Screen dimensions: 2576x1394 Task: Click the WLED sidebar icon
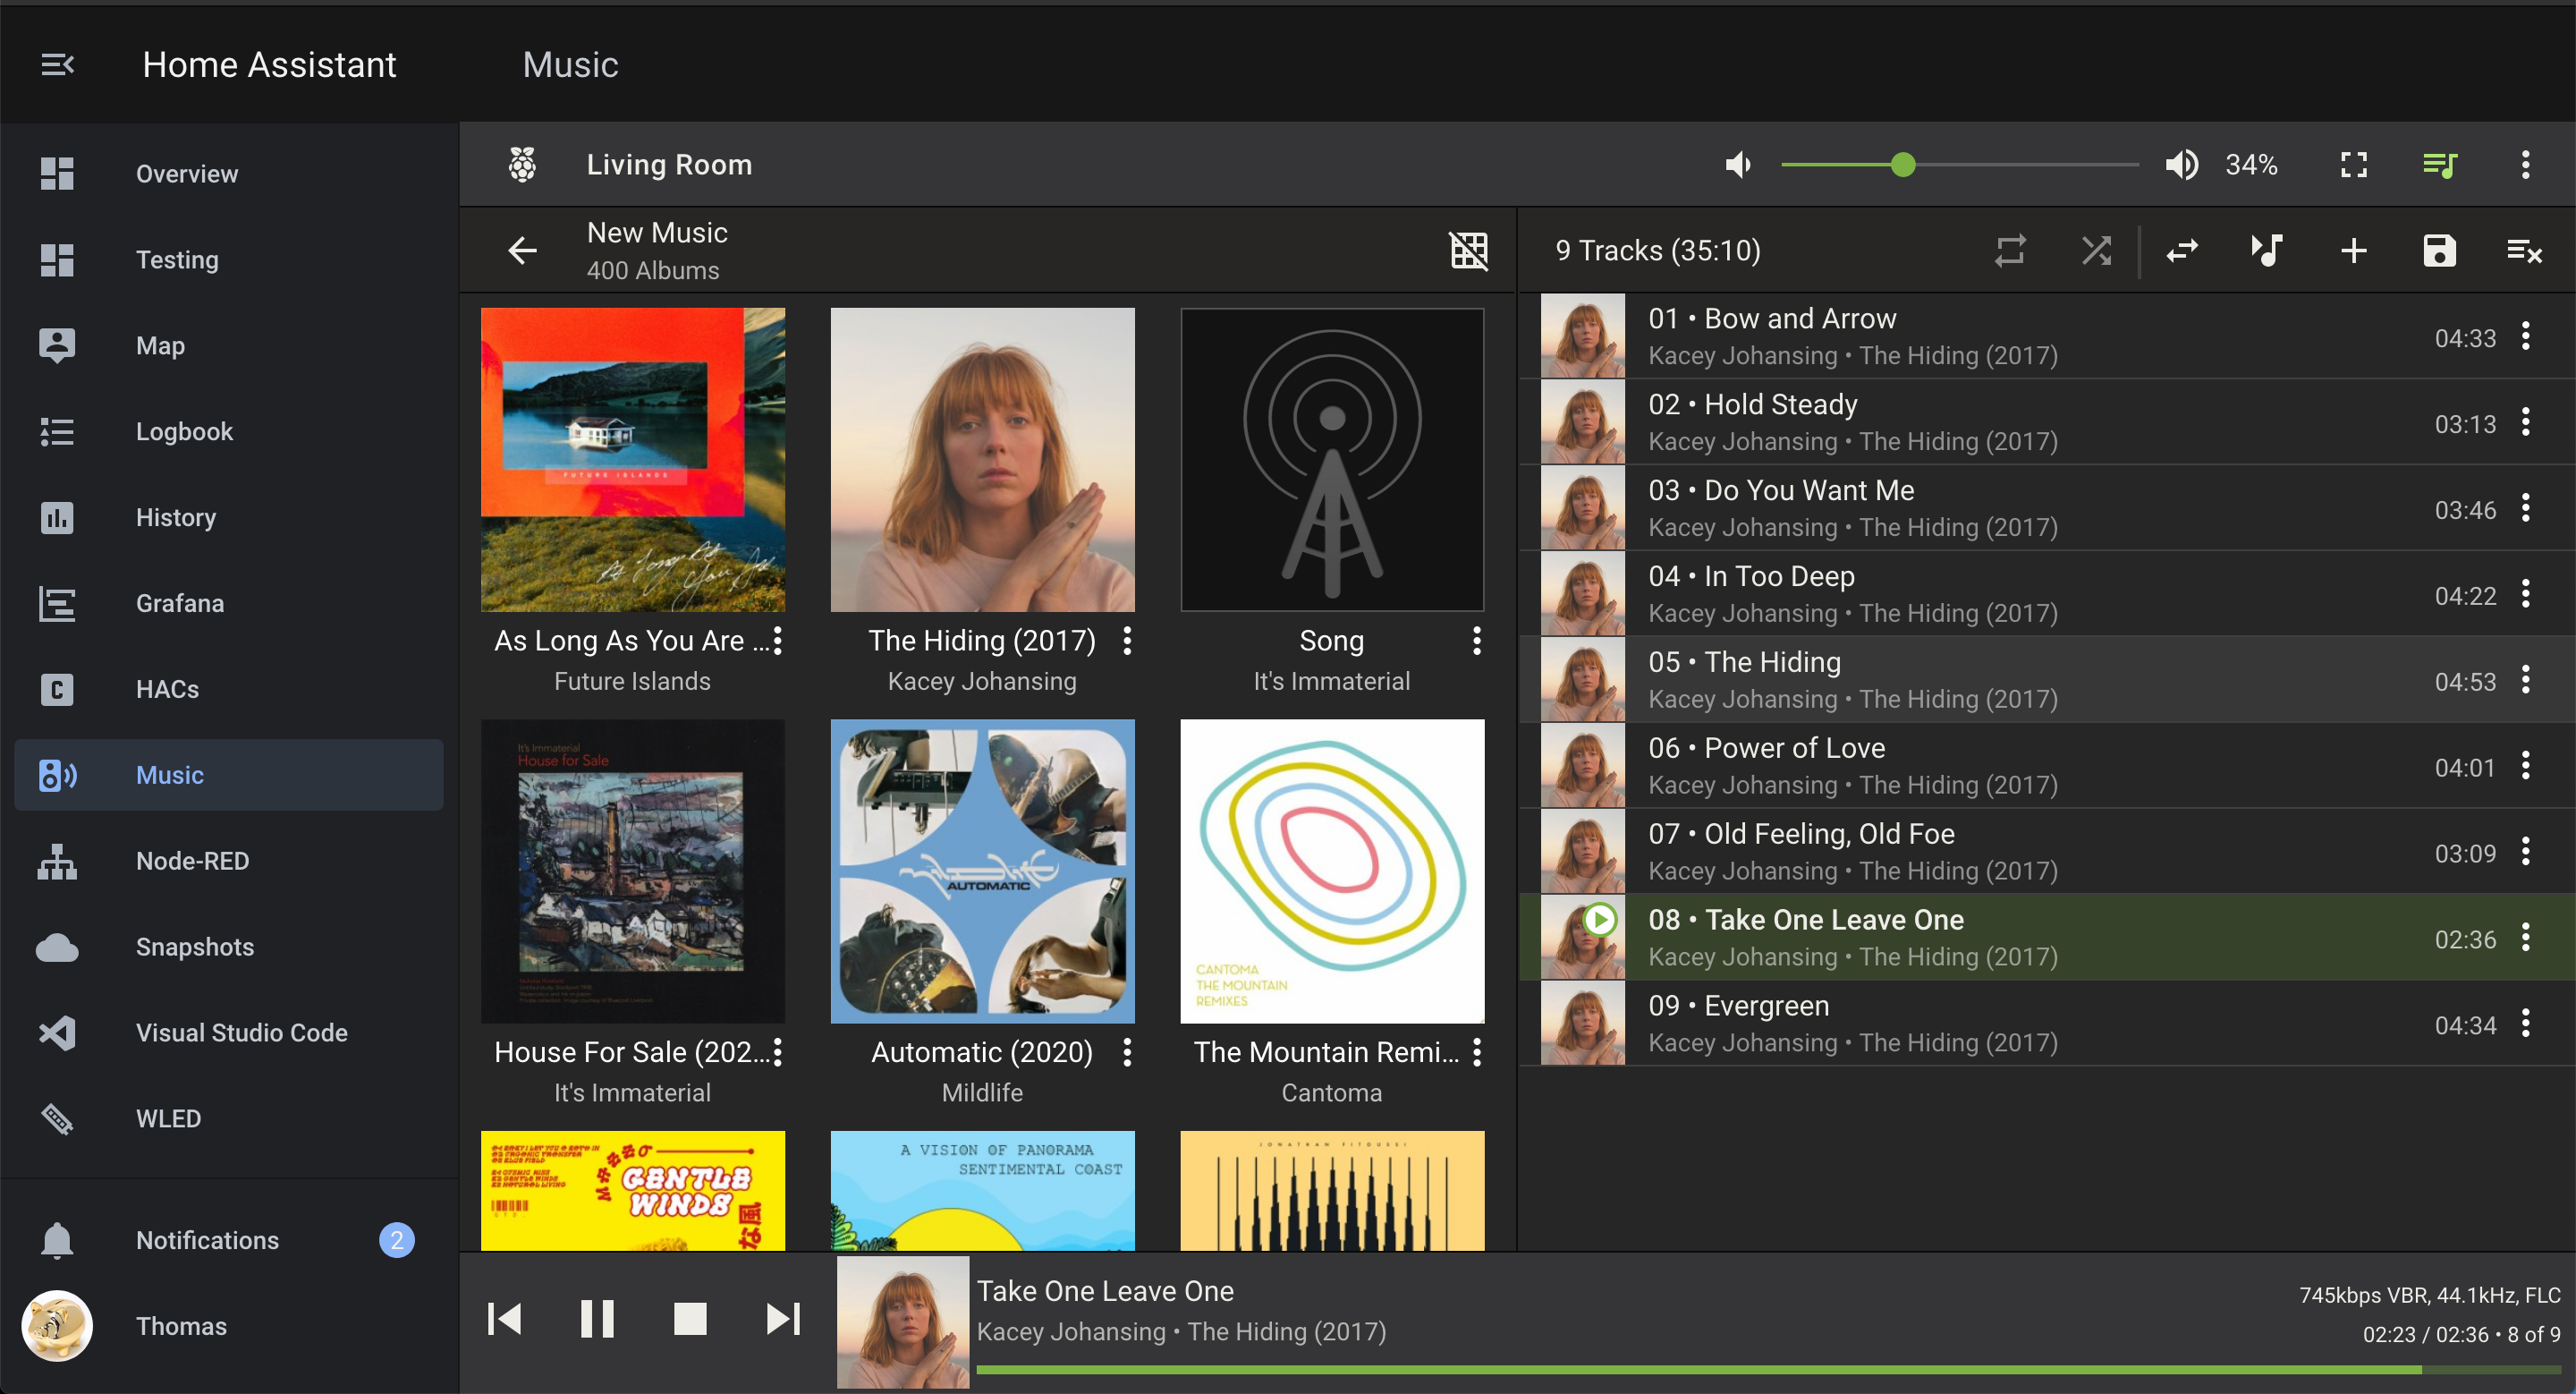click(57, 1119)
